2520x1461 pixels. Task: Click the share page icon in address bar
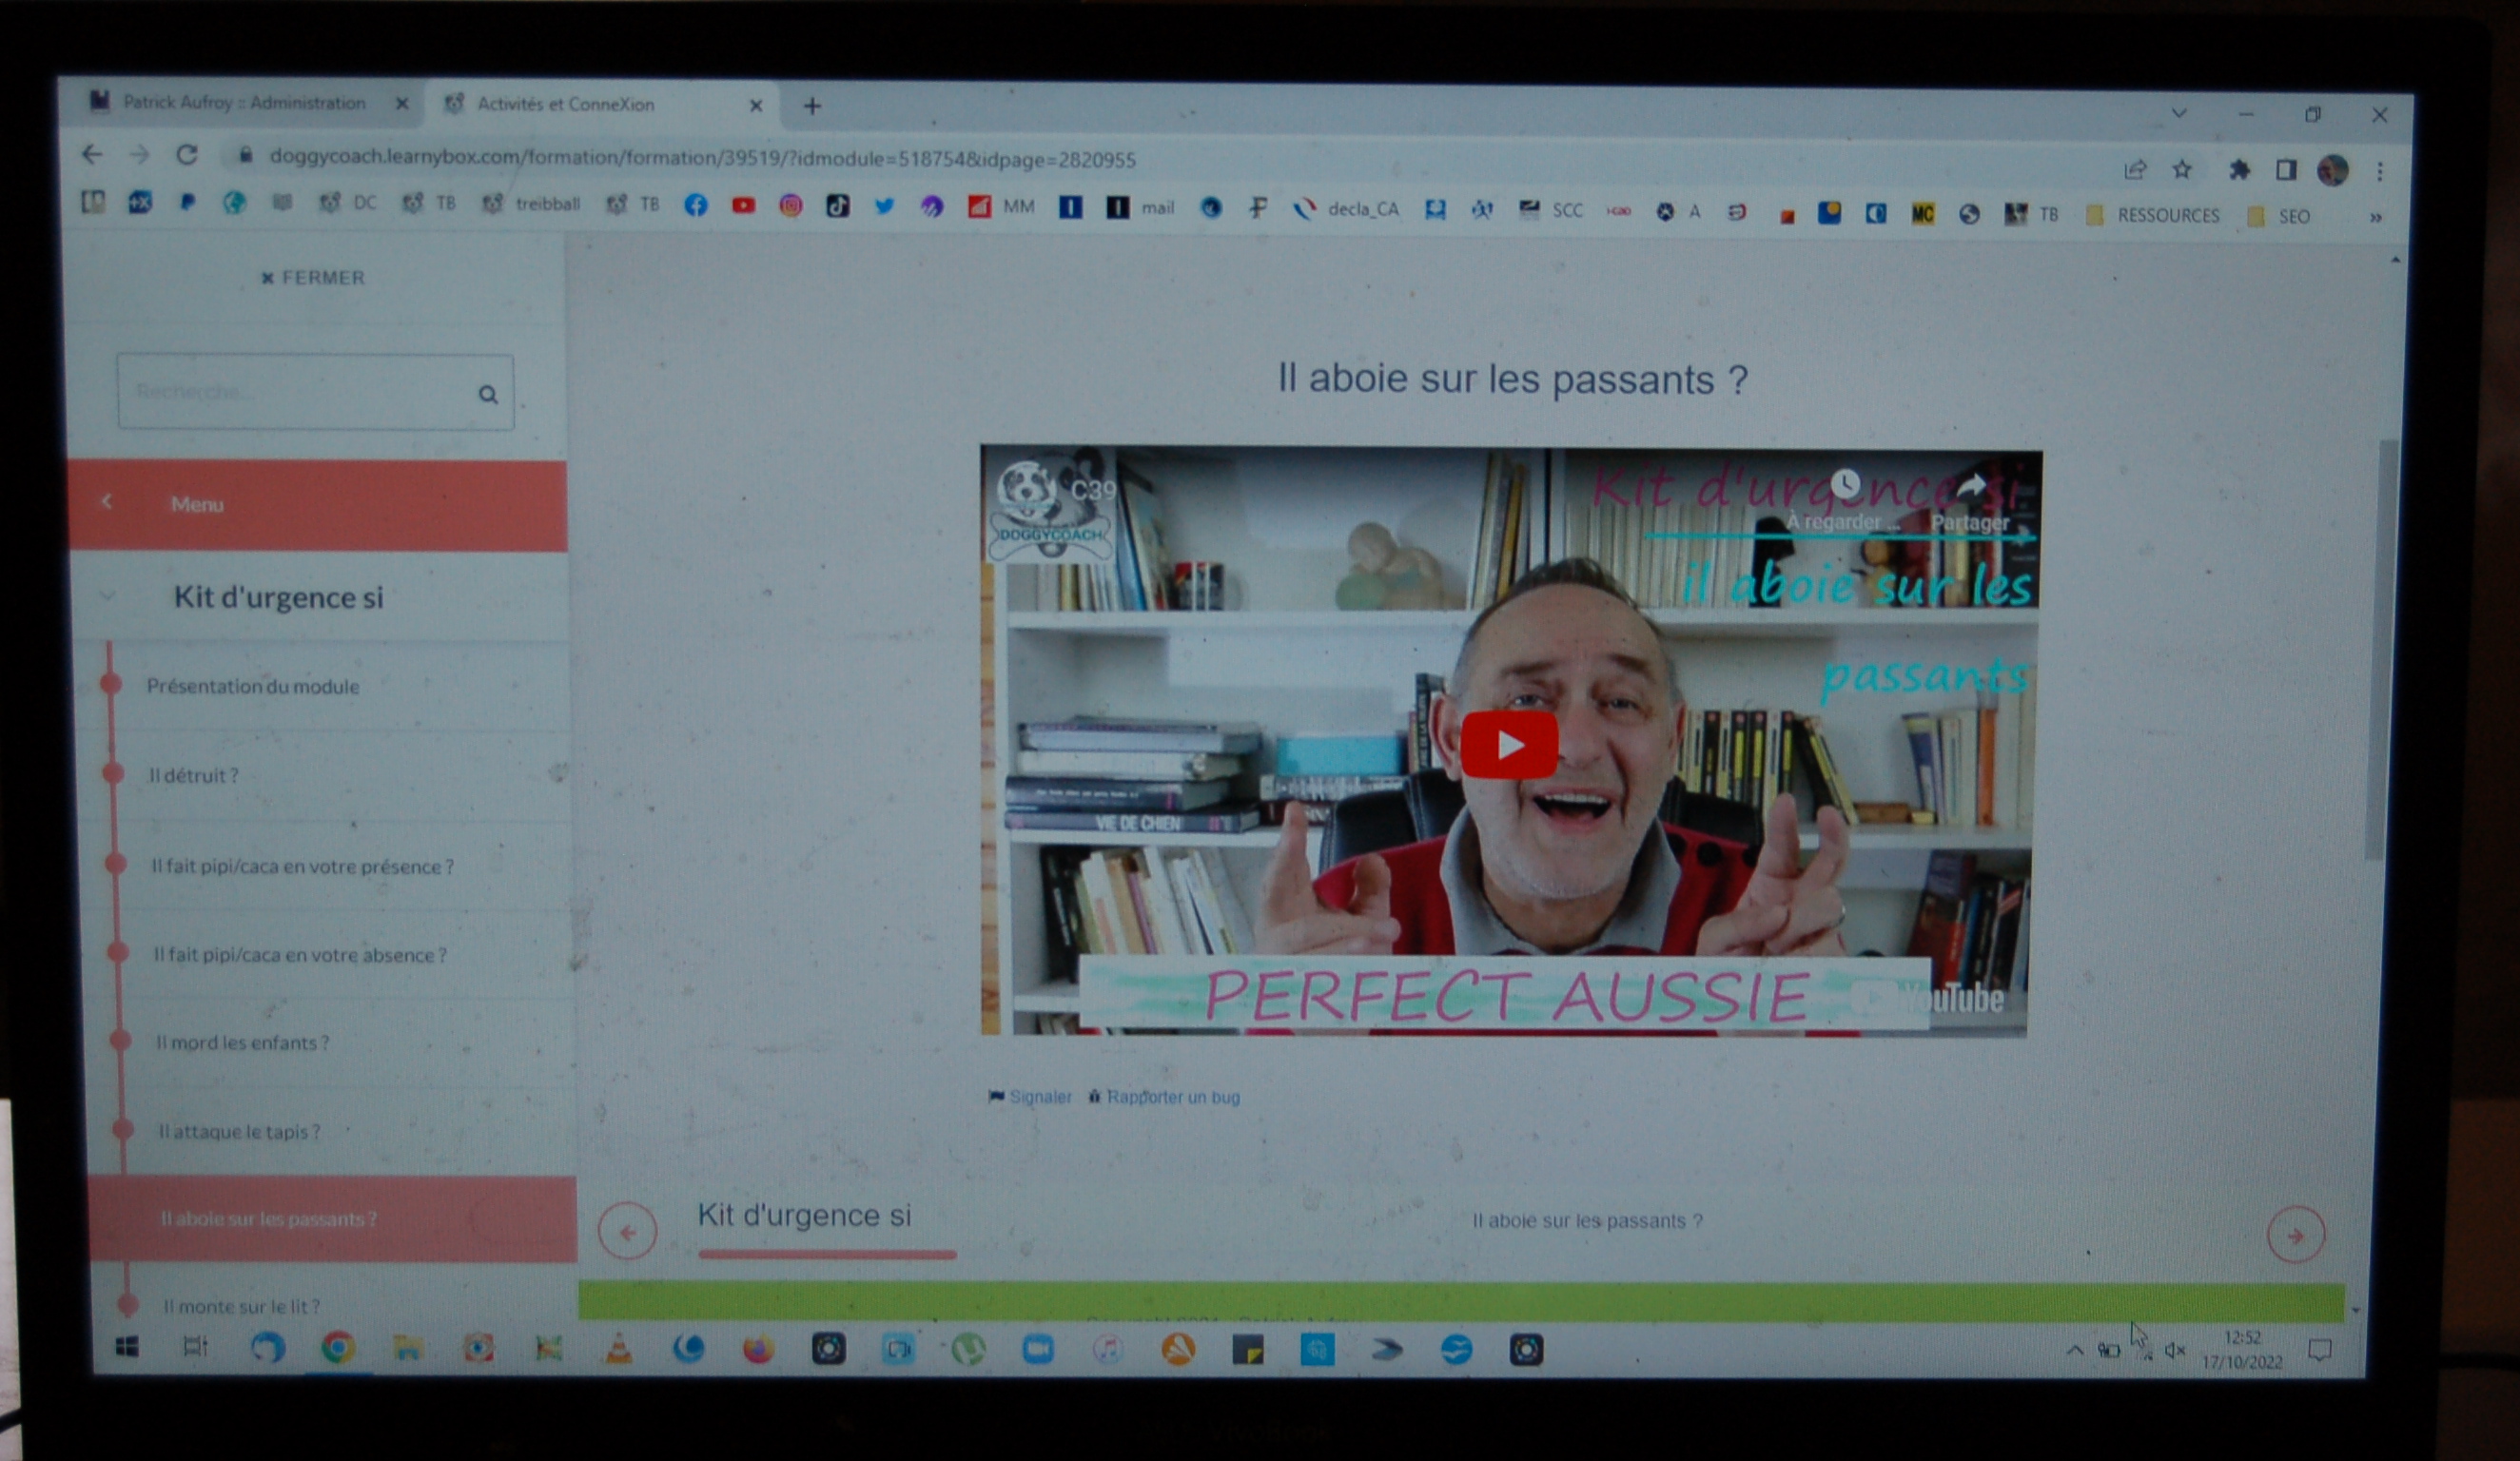(x=2134, y=169)
